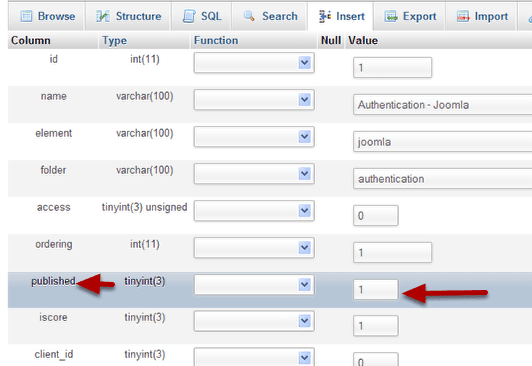Screen dimensions: 532x366
Task: Open Function dropdown for name row
Action: [x=254, y=100]
